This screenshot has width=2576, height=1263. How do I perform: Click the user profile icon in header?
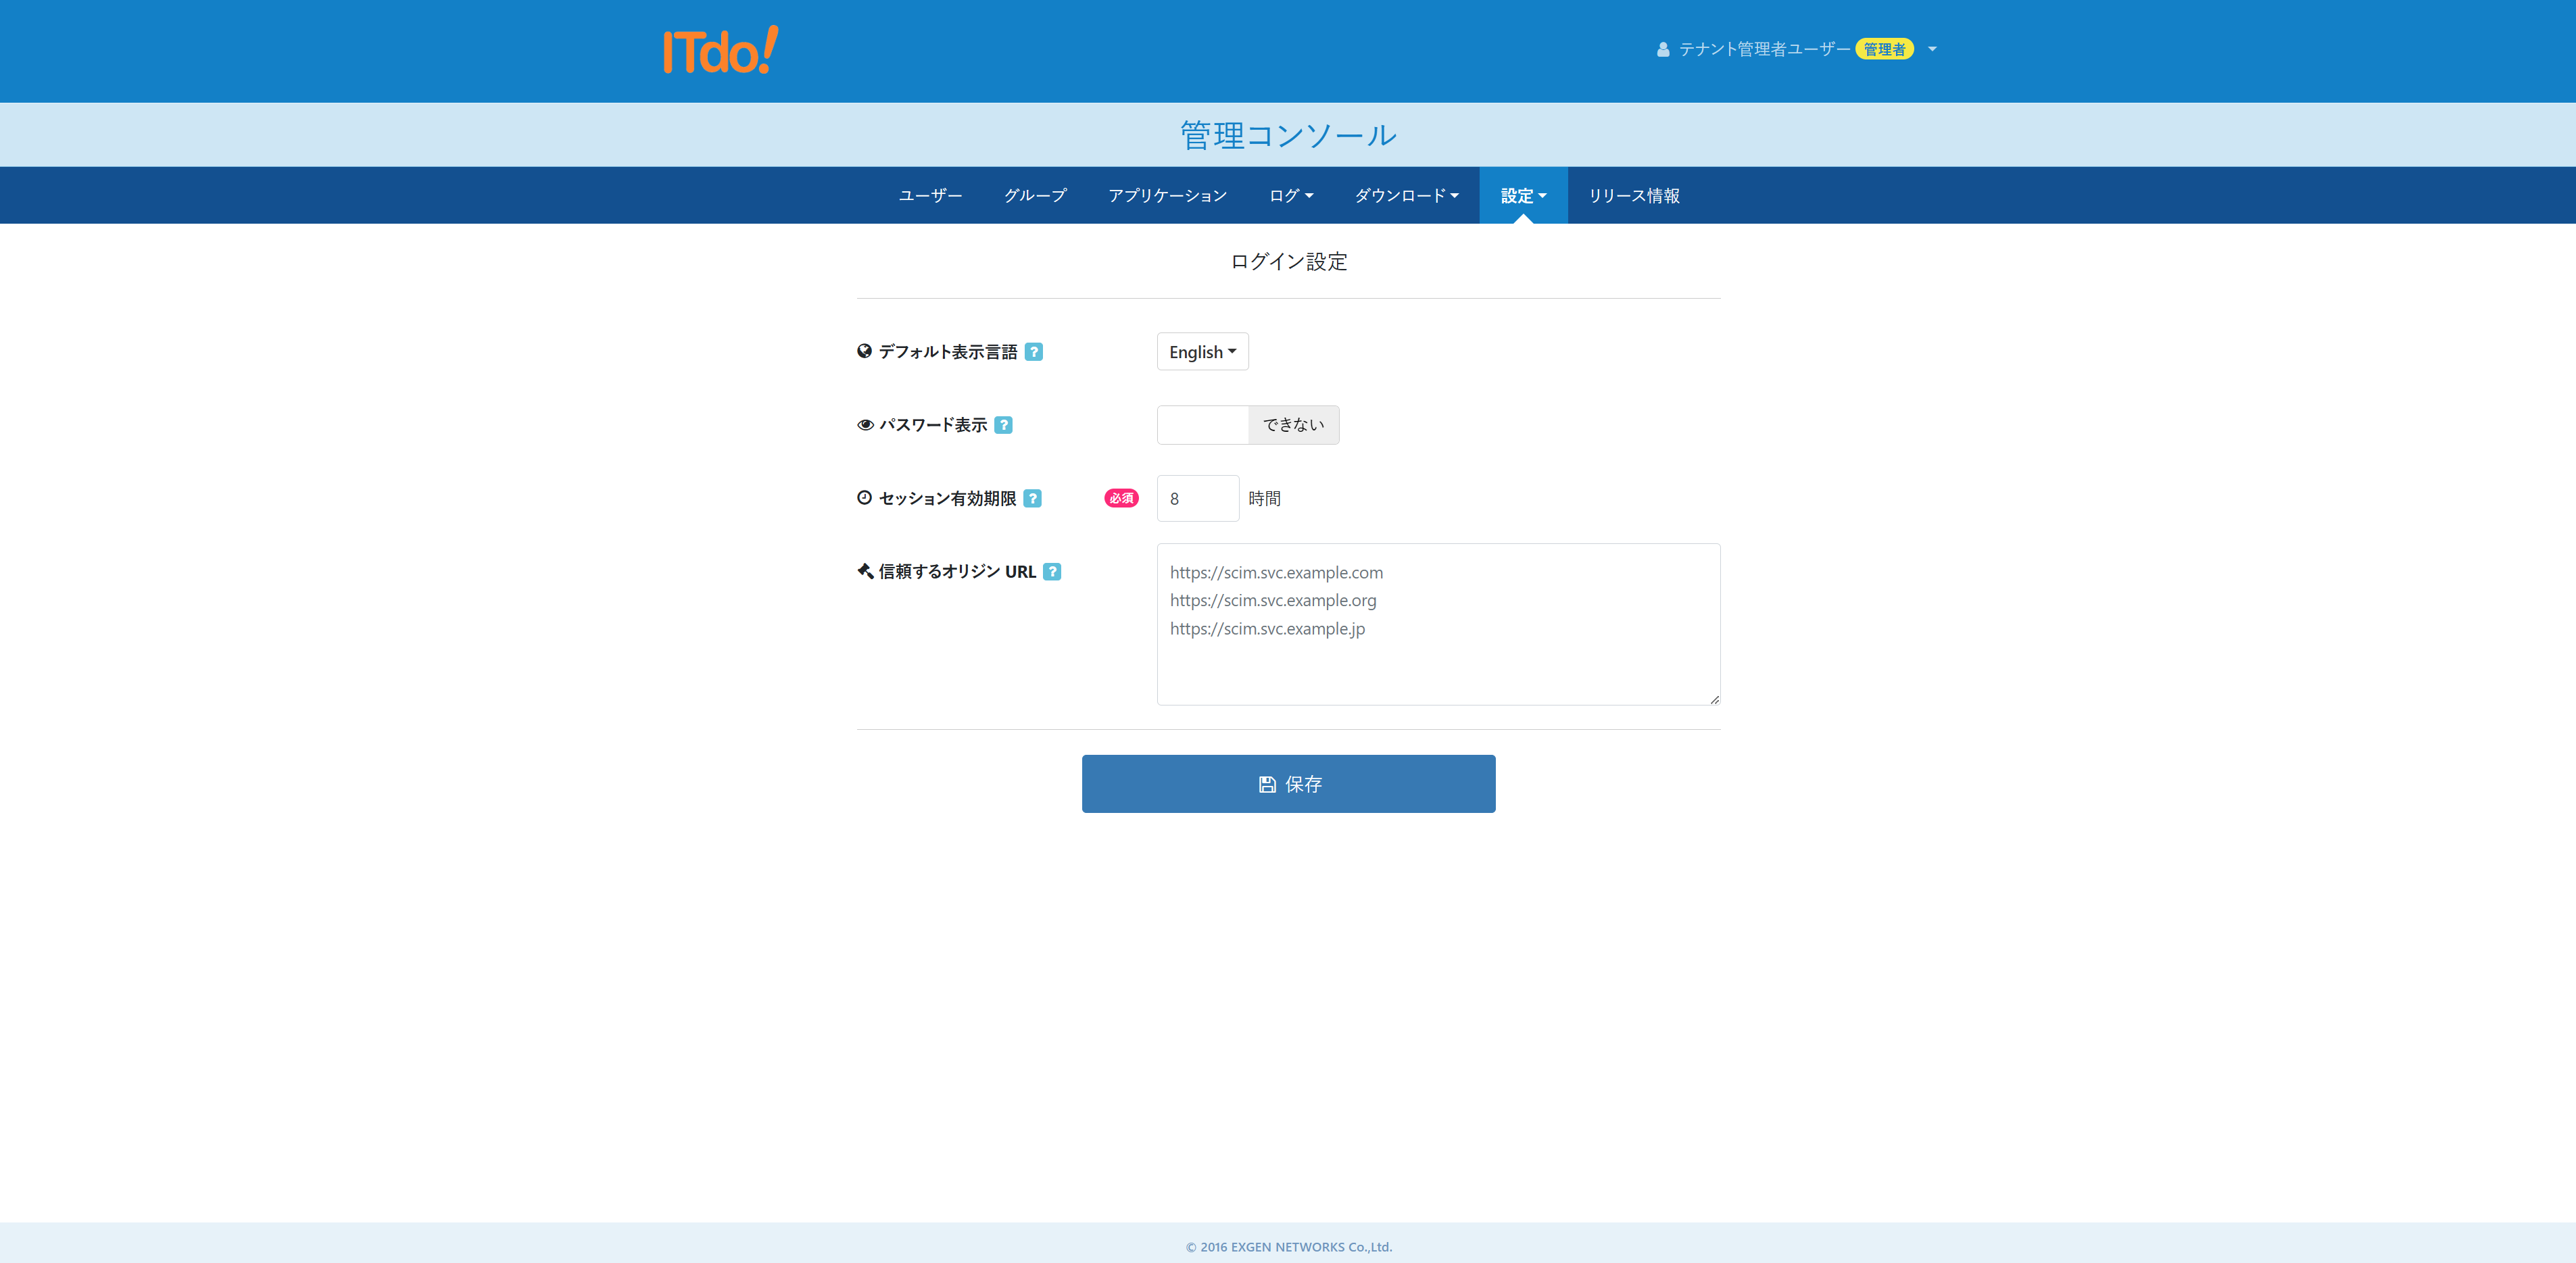(1662, 49)
